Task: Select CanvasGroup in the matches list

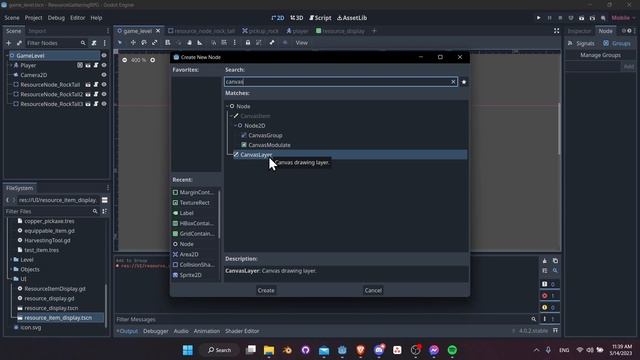Action: tap(265, 136)
